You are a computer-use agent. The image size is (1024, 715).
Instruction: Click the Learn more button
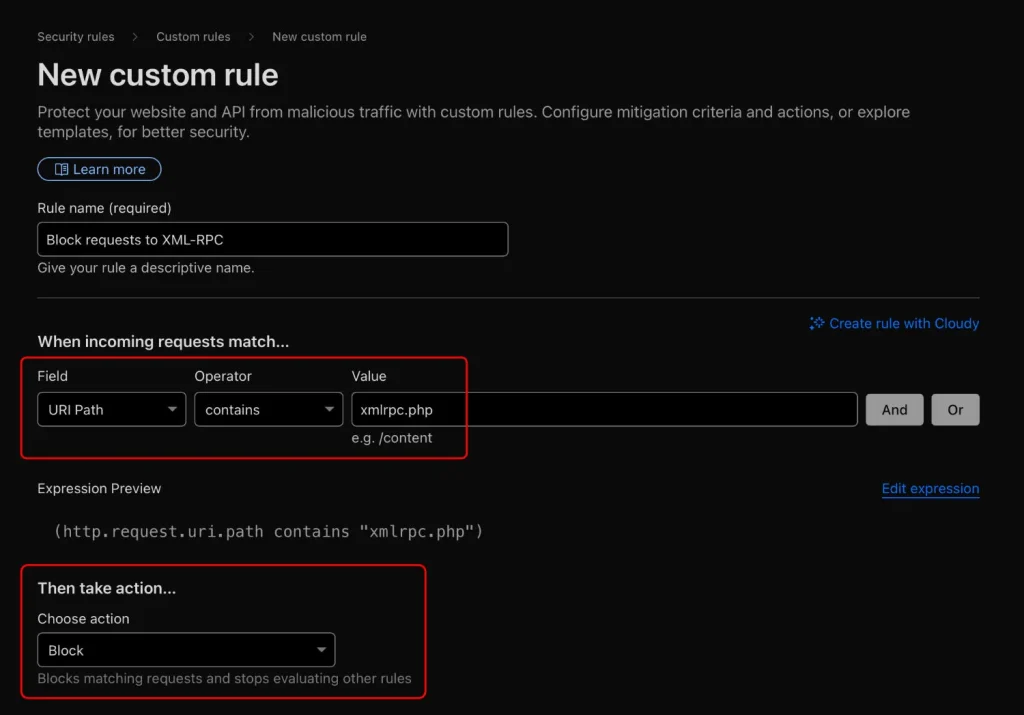(x=99, y=169)
